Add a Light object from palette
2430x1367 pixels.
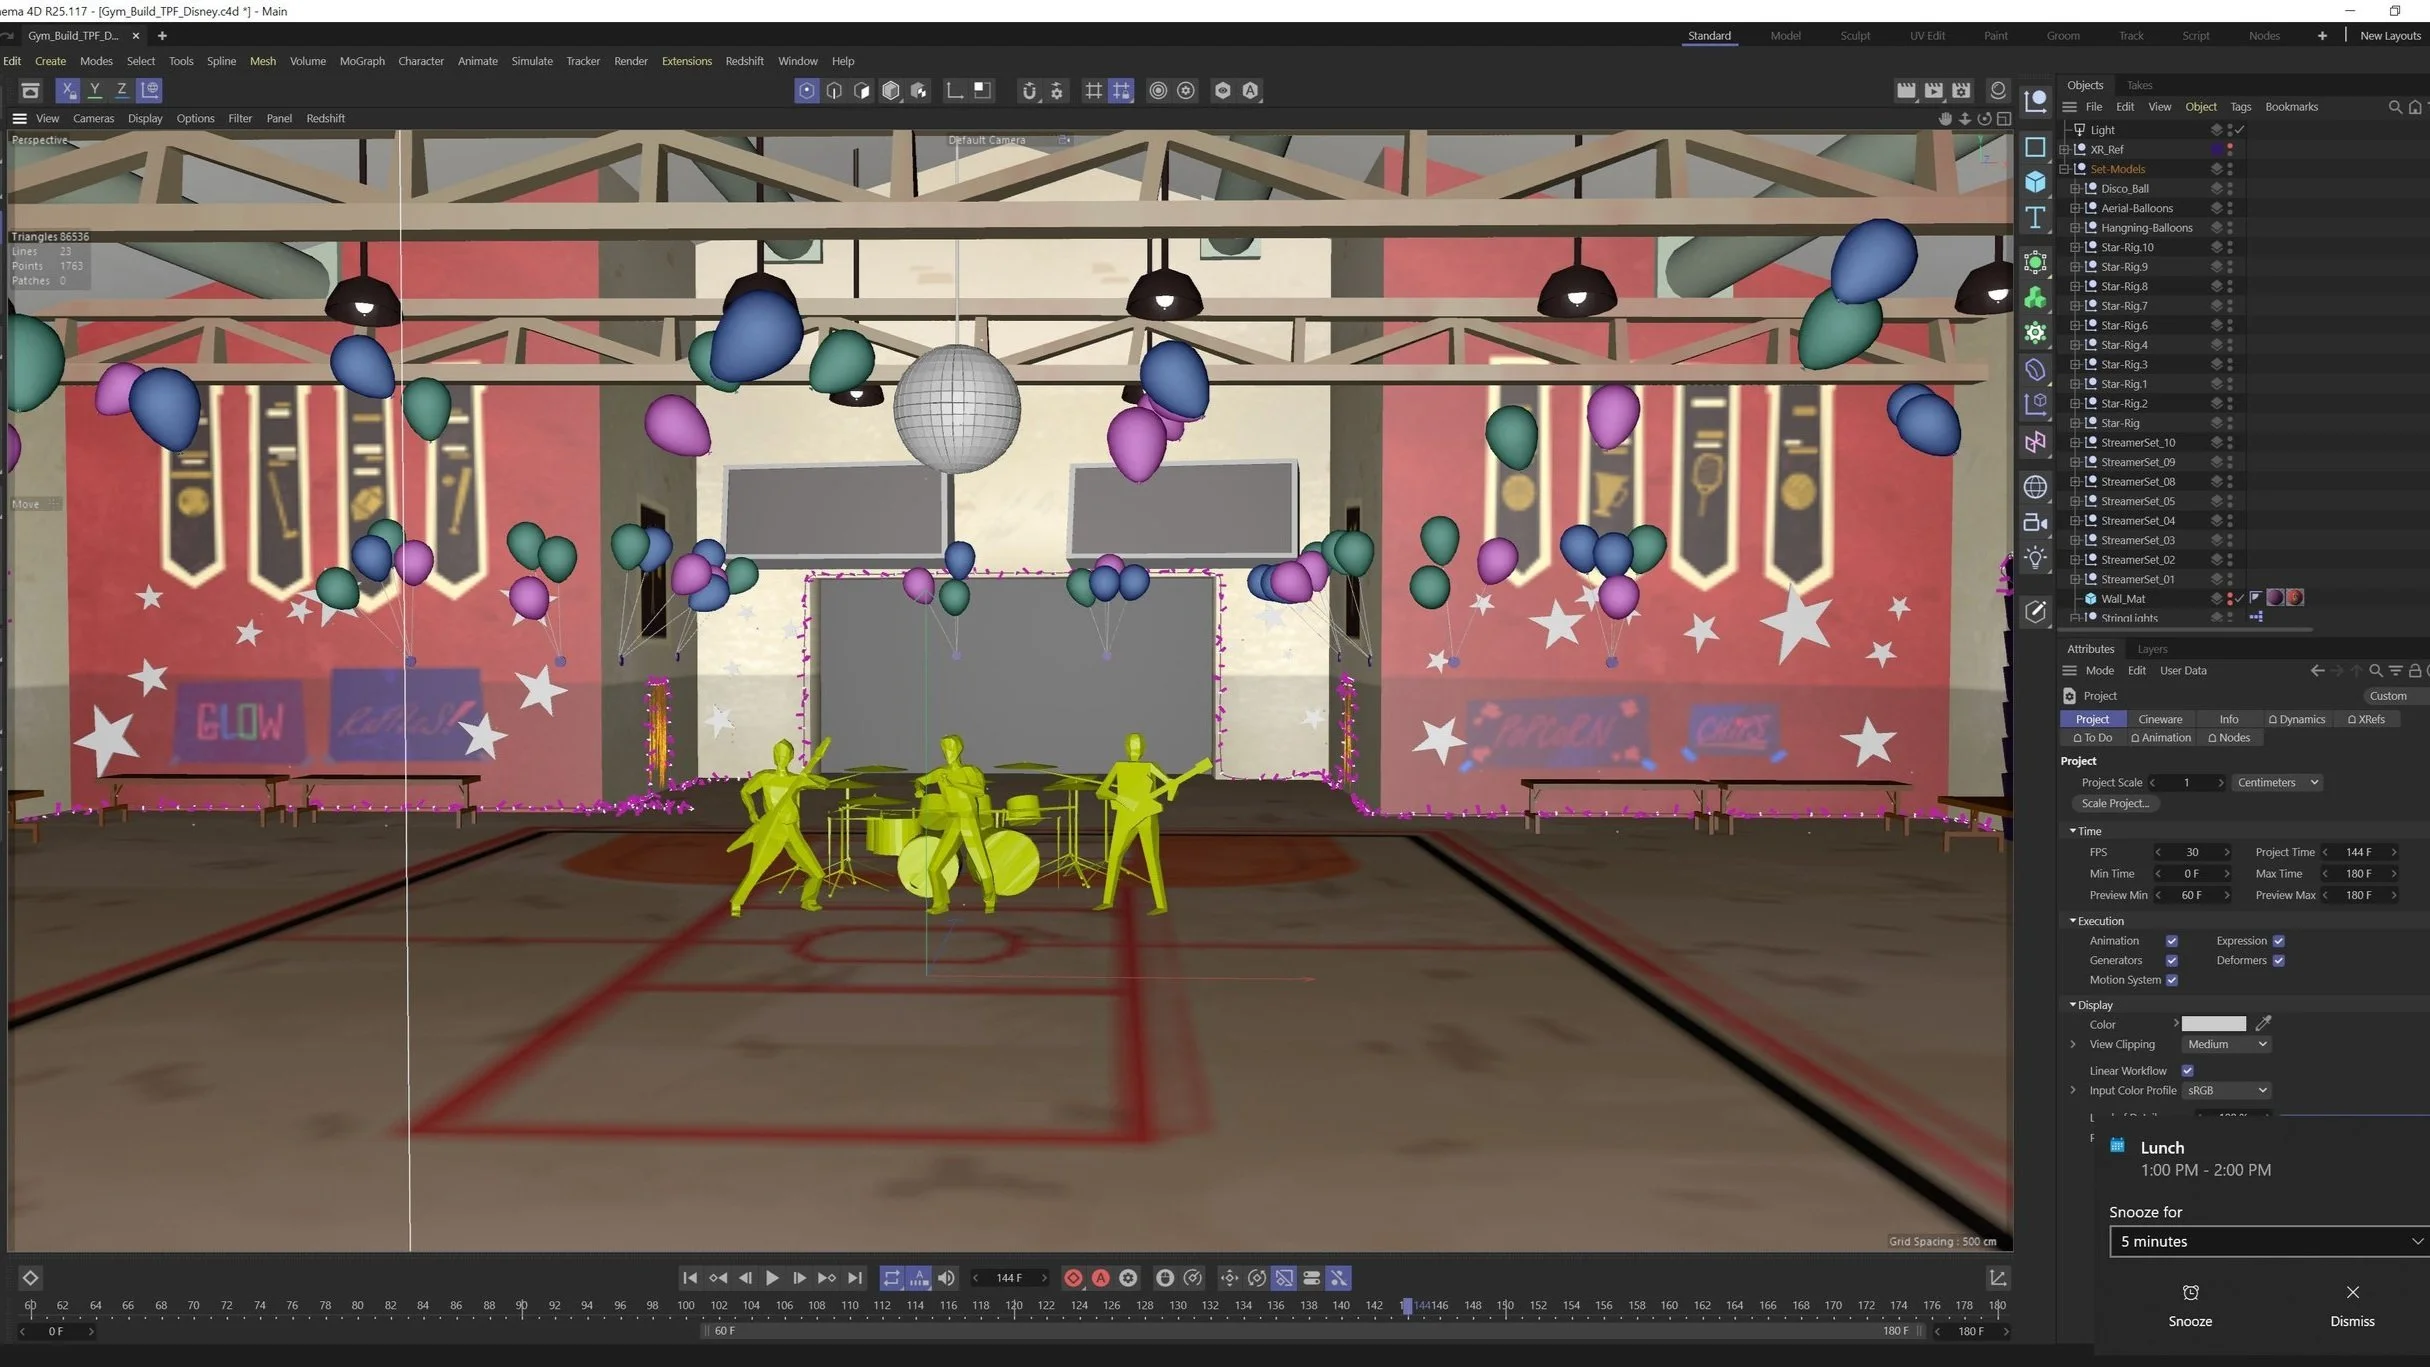click(x=2035, y=558)
